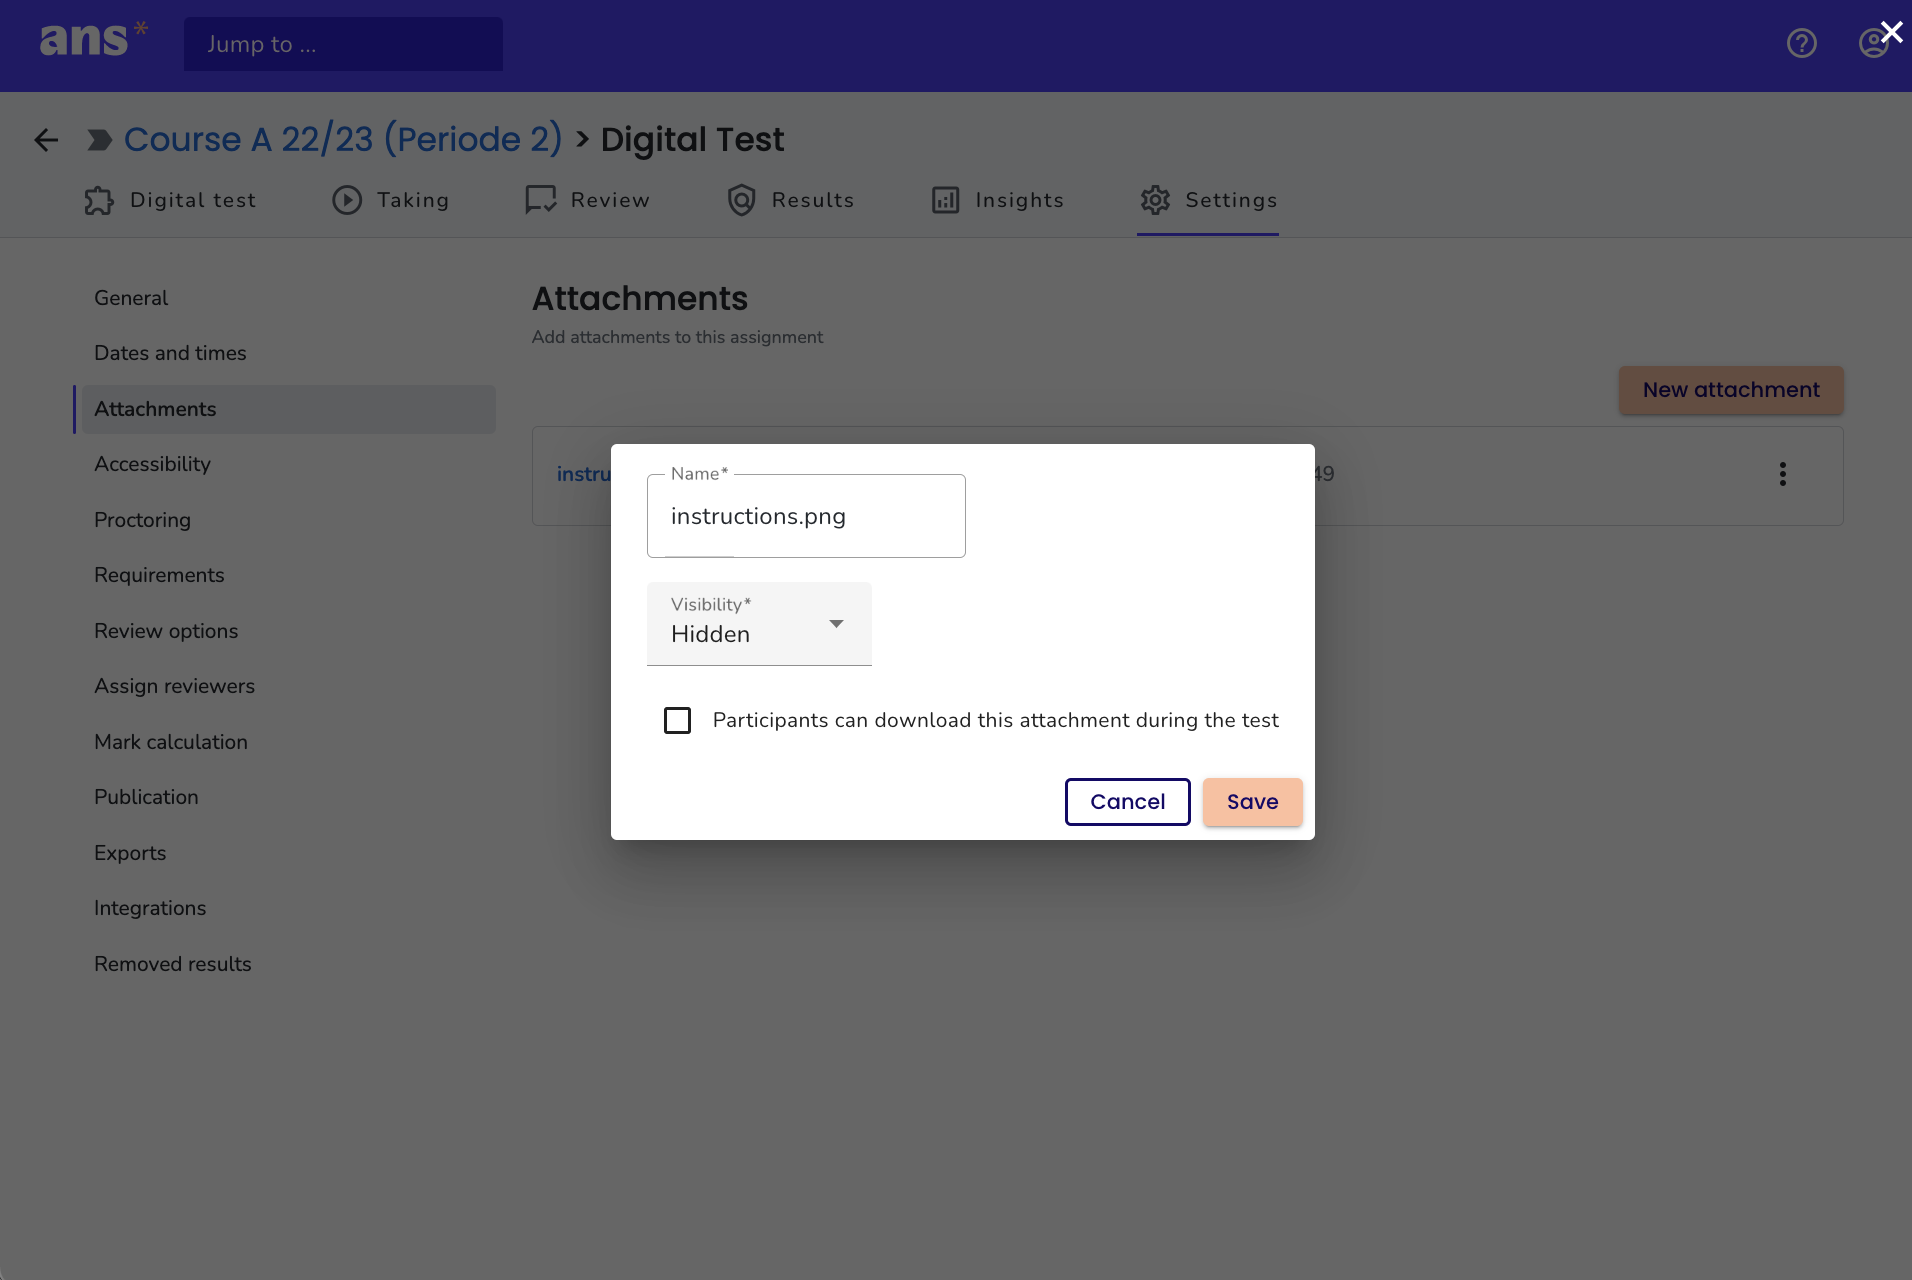
Task: Click the ans logo in header
Action: [93, 39]
